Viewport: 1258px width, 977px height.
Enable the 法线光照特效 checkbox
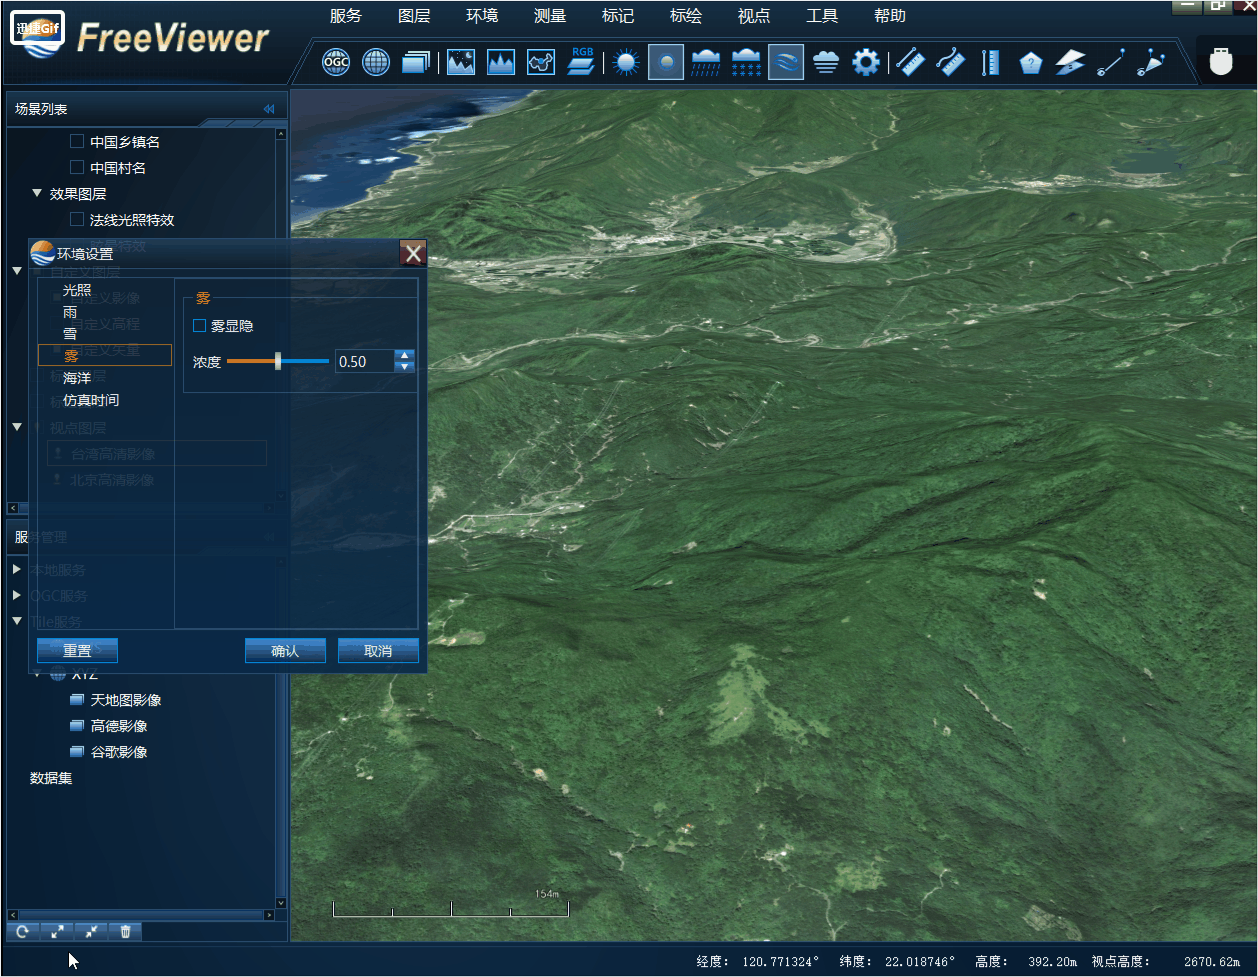(x=77, y=220)
